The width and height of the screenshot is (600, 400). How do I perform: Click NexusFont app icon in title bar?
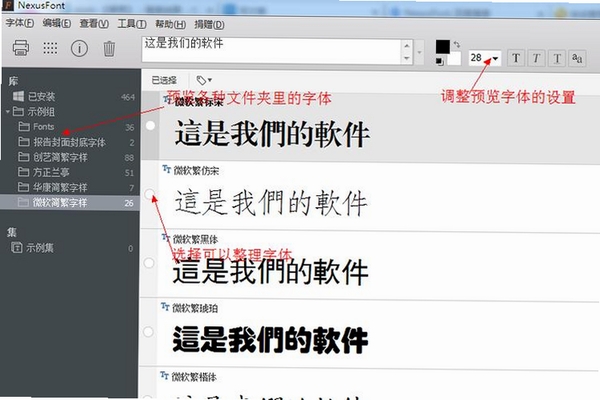[x=7, y=5]
